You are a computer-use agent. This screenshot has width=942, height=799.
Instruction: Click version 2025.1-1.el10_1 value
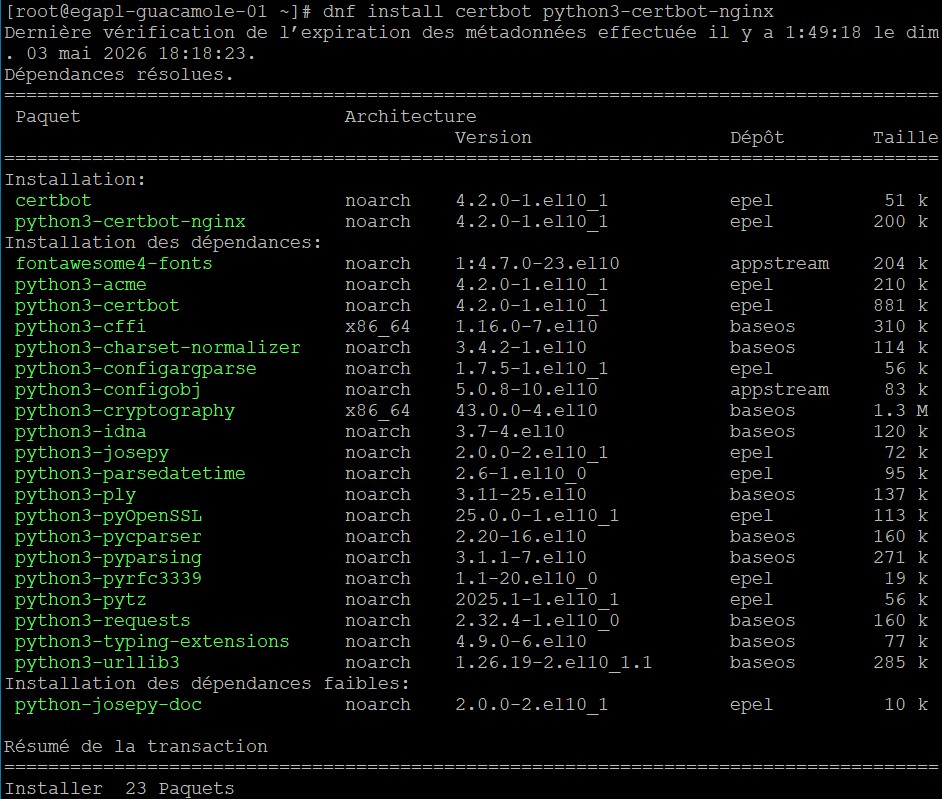coord(537,600)
